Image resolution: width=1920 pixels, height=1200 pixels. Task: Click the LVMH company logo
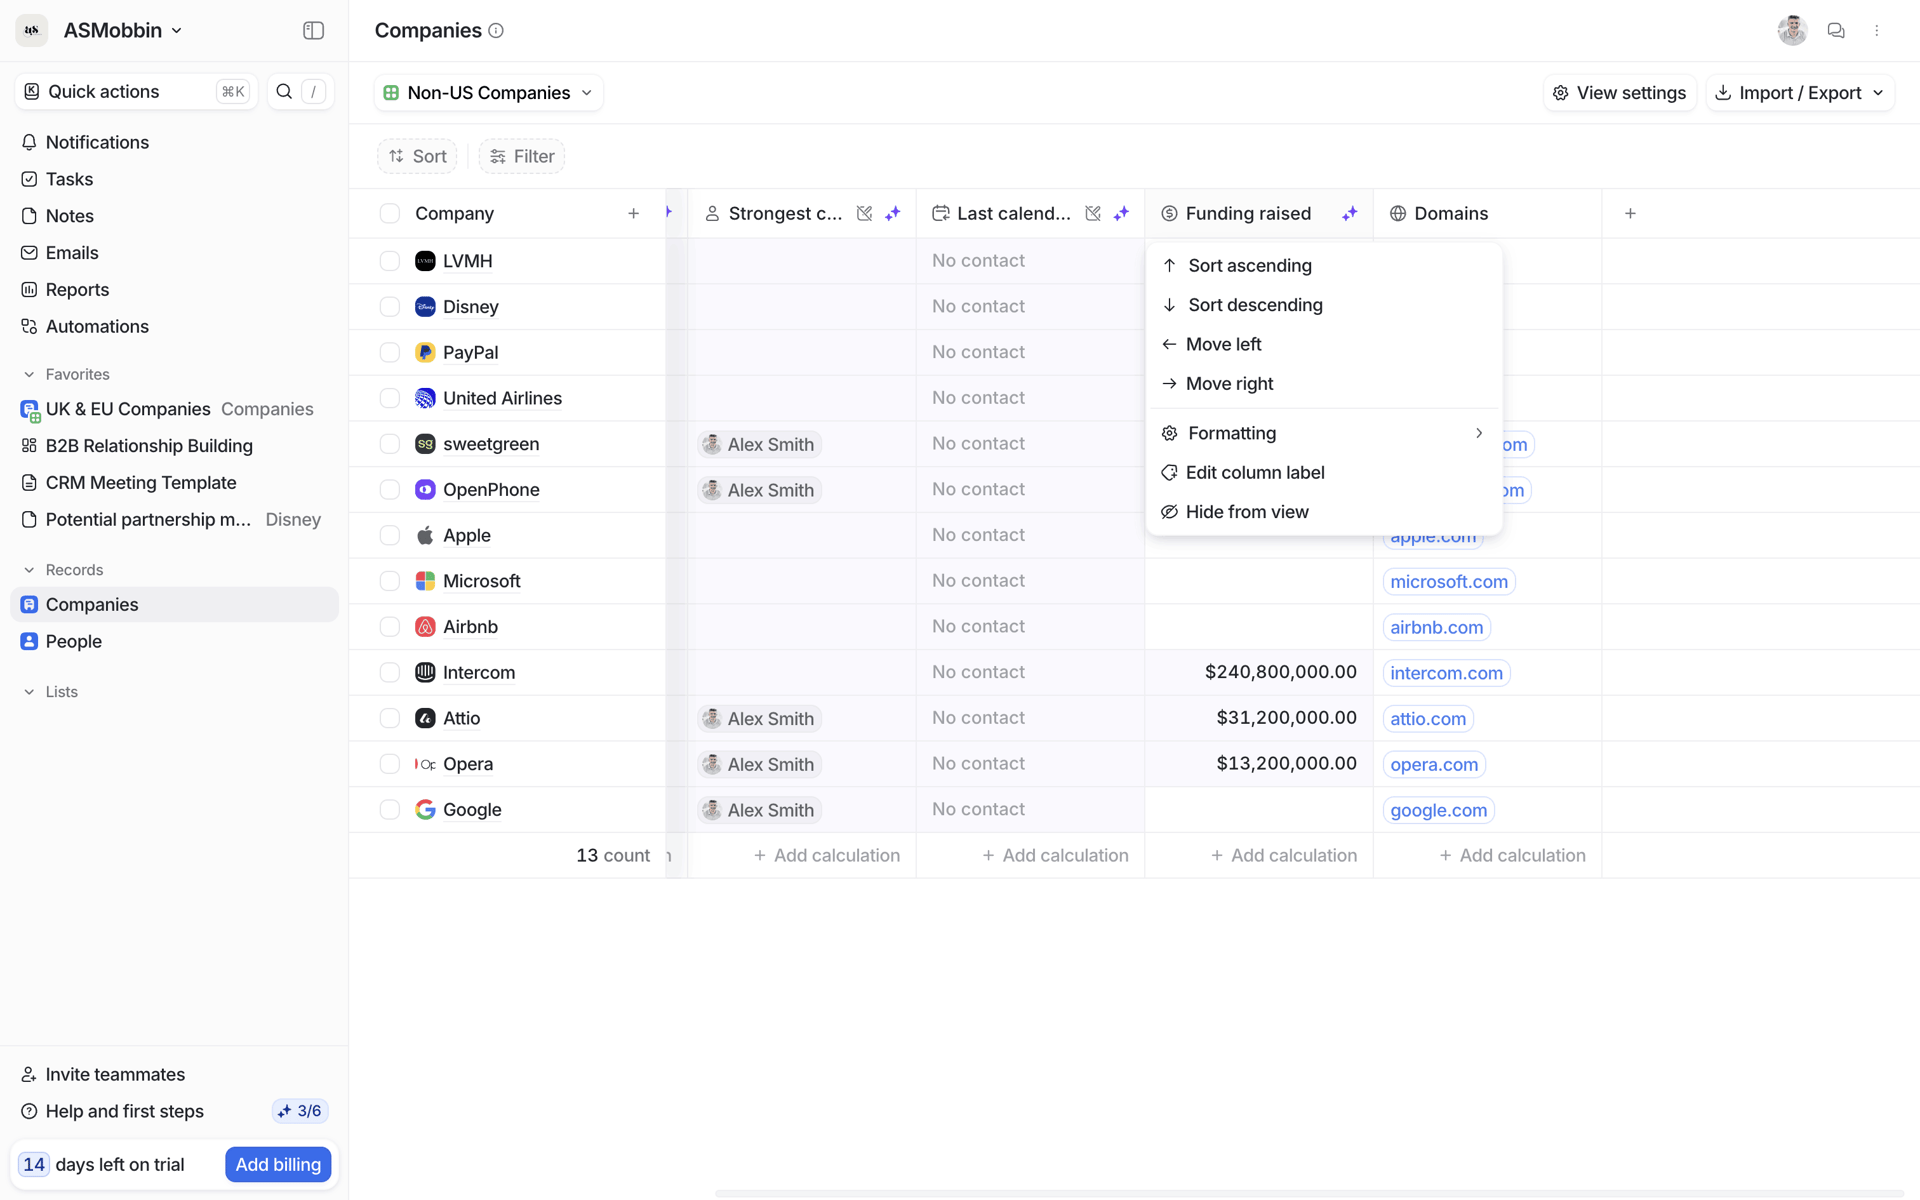pyautogui.click(x=425, y=261)
